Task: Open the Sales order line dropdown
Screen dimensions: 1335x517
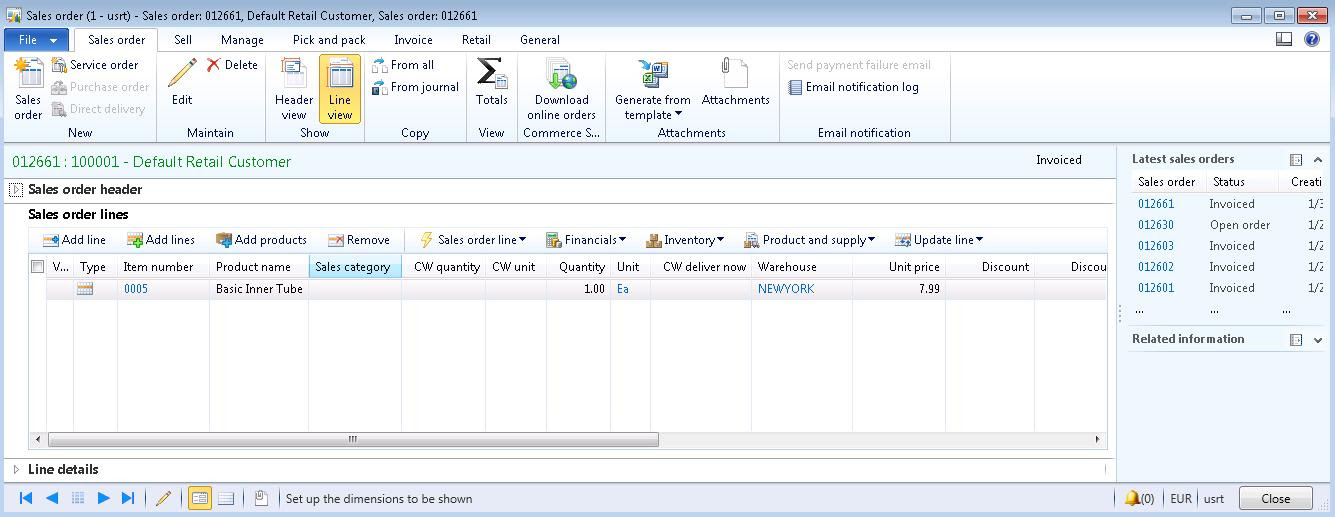Action: tap(473, 240)
